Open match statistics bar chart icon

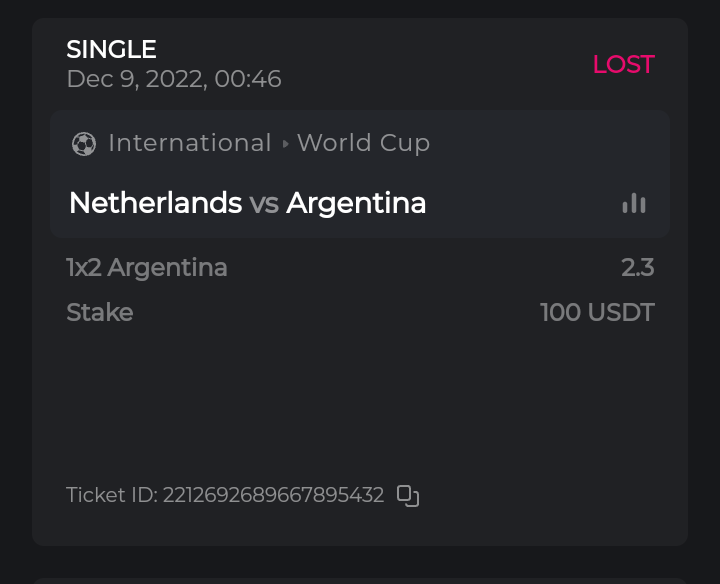pyautogui.click(x=633, y=203)
